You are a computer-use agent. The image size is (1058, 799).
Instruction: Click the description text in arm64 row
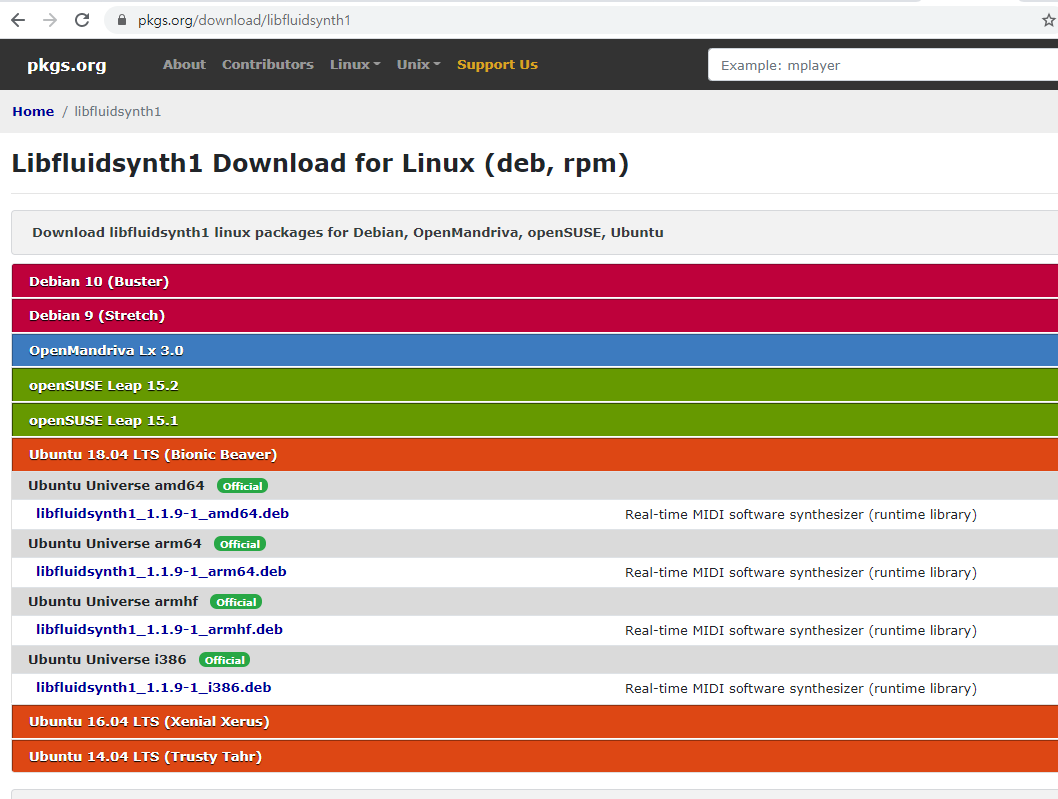[801, 572]
